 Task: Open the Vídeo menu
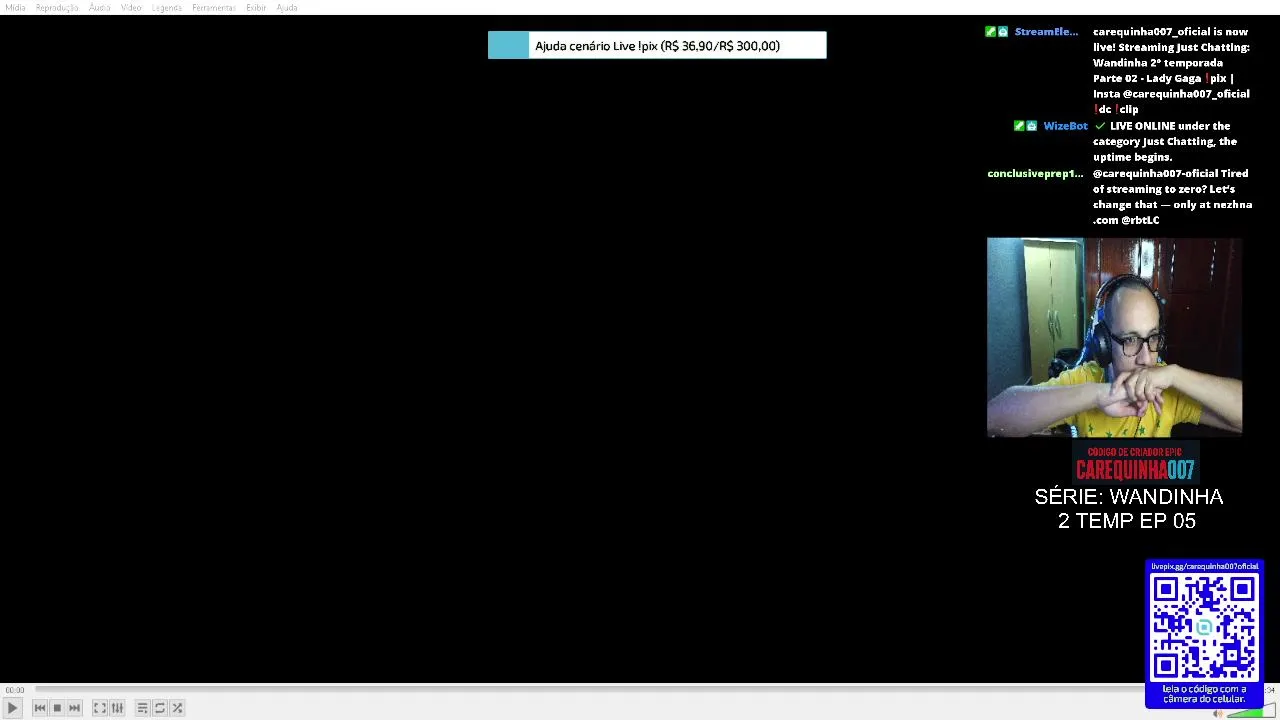click(131, 7)
